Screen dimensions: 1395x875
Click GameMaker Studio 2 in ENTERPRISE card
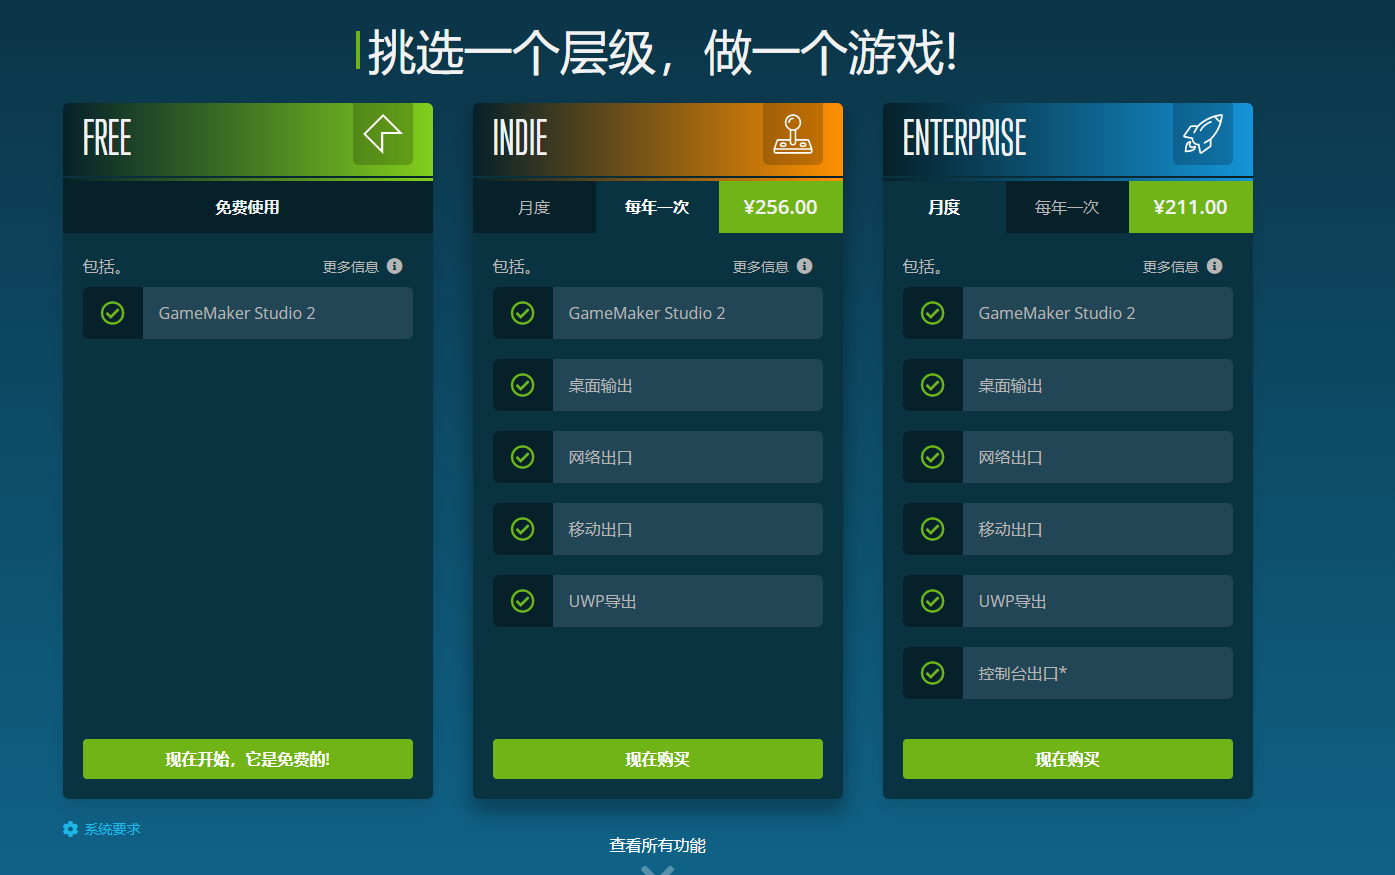pos(1057,313)
